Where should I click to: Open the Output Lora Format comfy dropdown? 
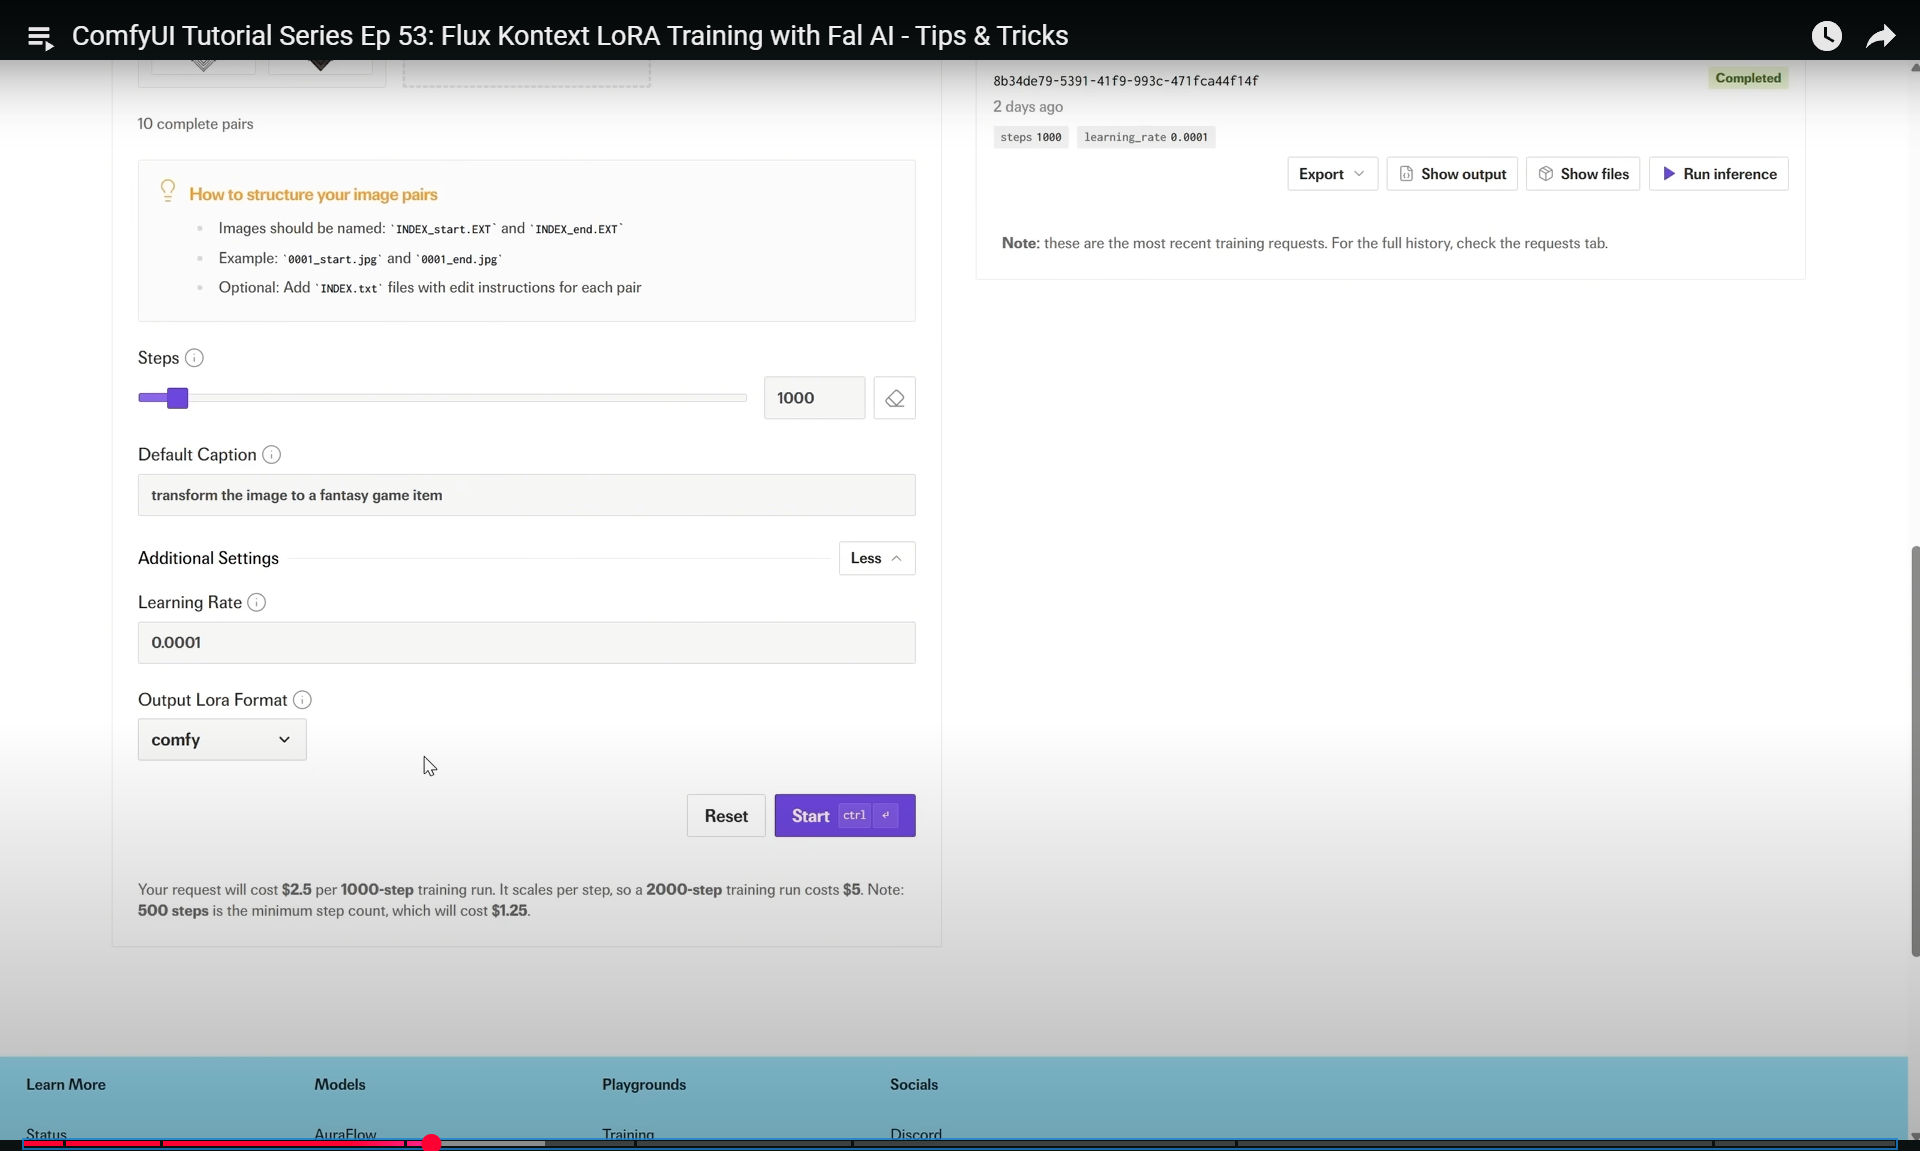coord(222,740)
